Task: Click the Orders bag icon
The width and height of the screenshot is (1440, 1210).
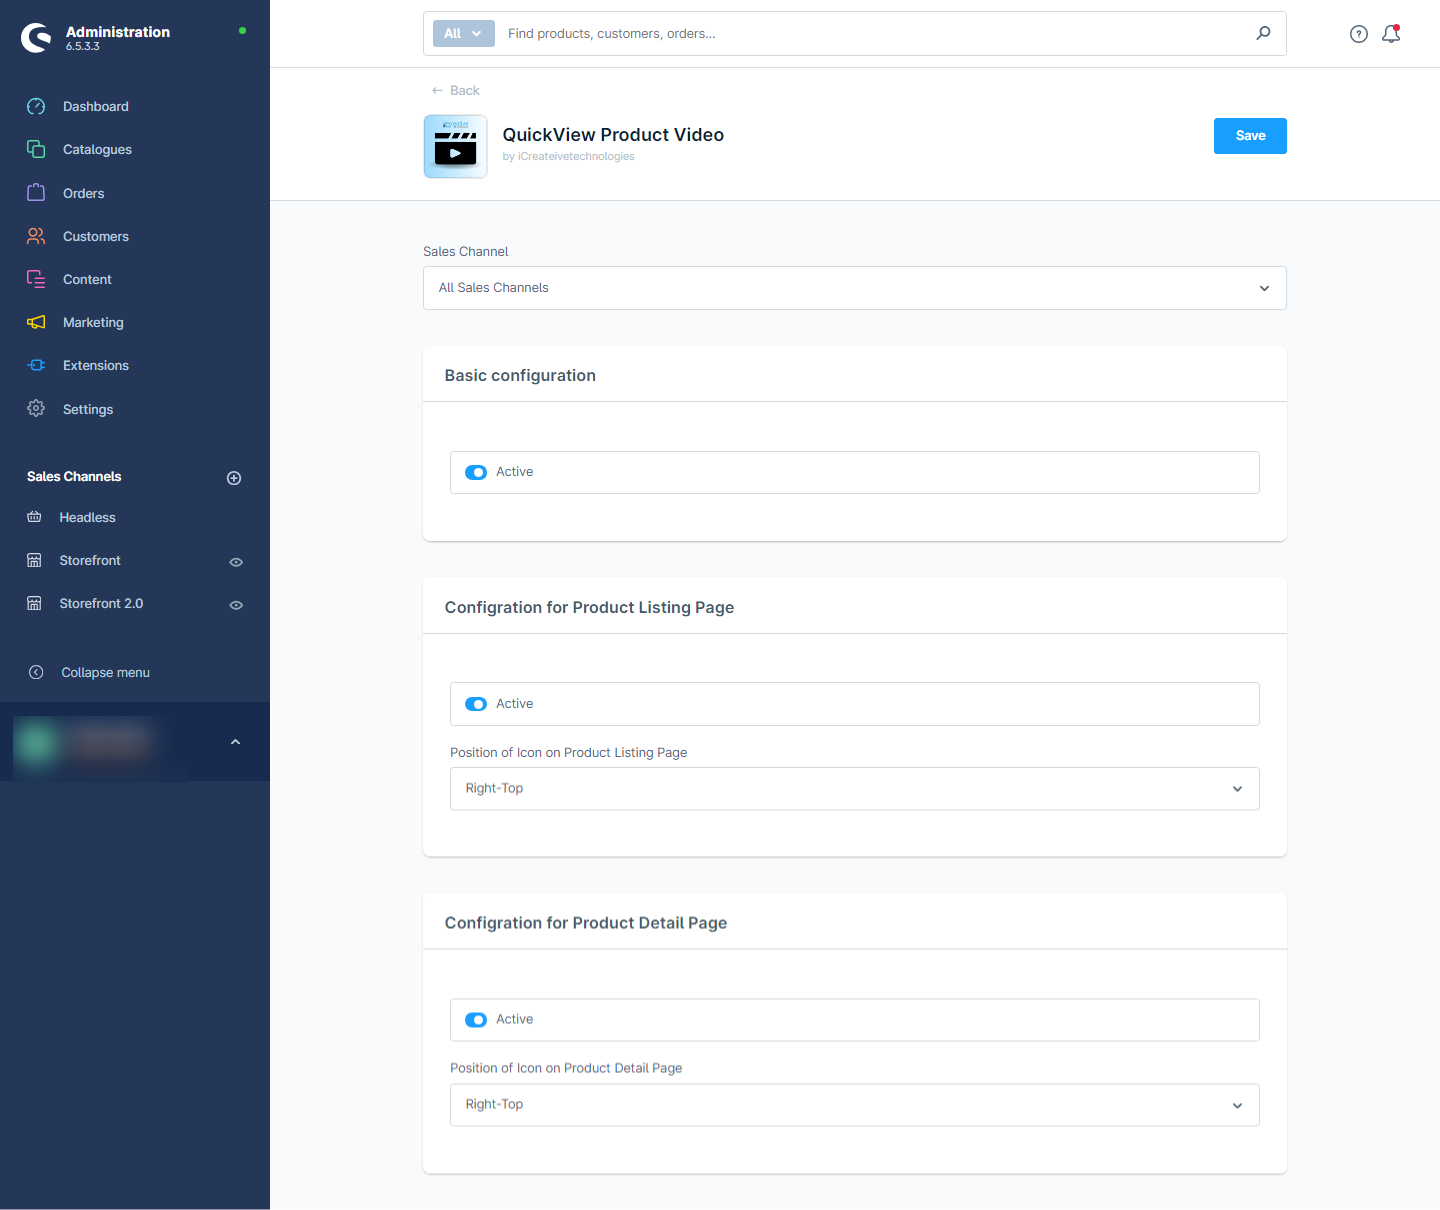Action: click(x=36, y=192)
